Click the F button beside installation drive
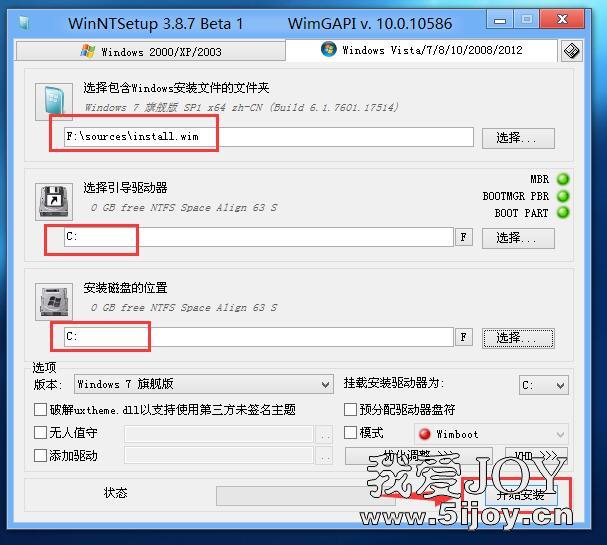The image size is (607, 545). point(464,337)
